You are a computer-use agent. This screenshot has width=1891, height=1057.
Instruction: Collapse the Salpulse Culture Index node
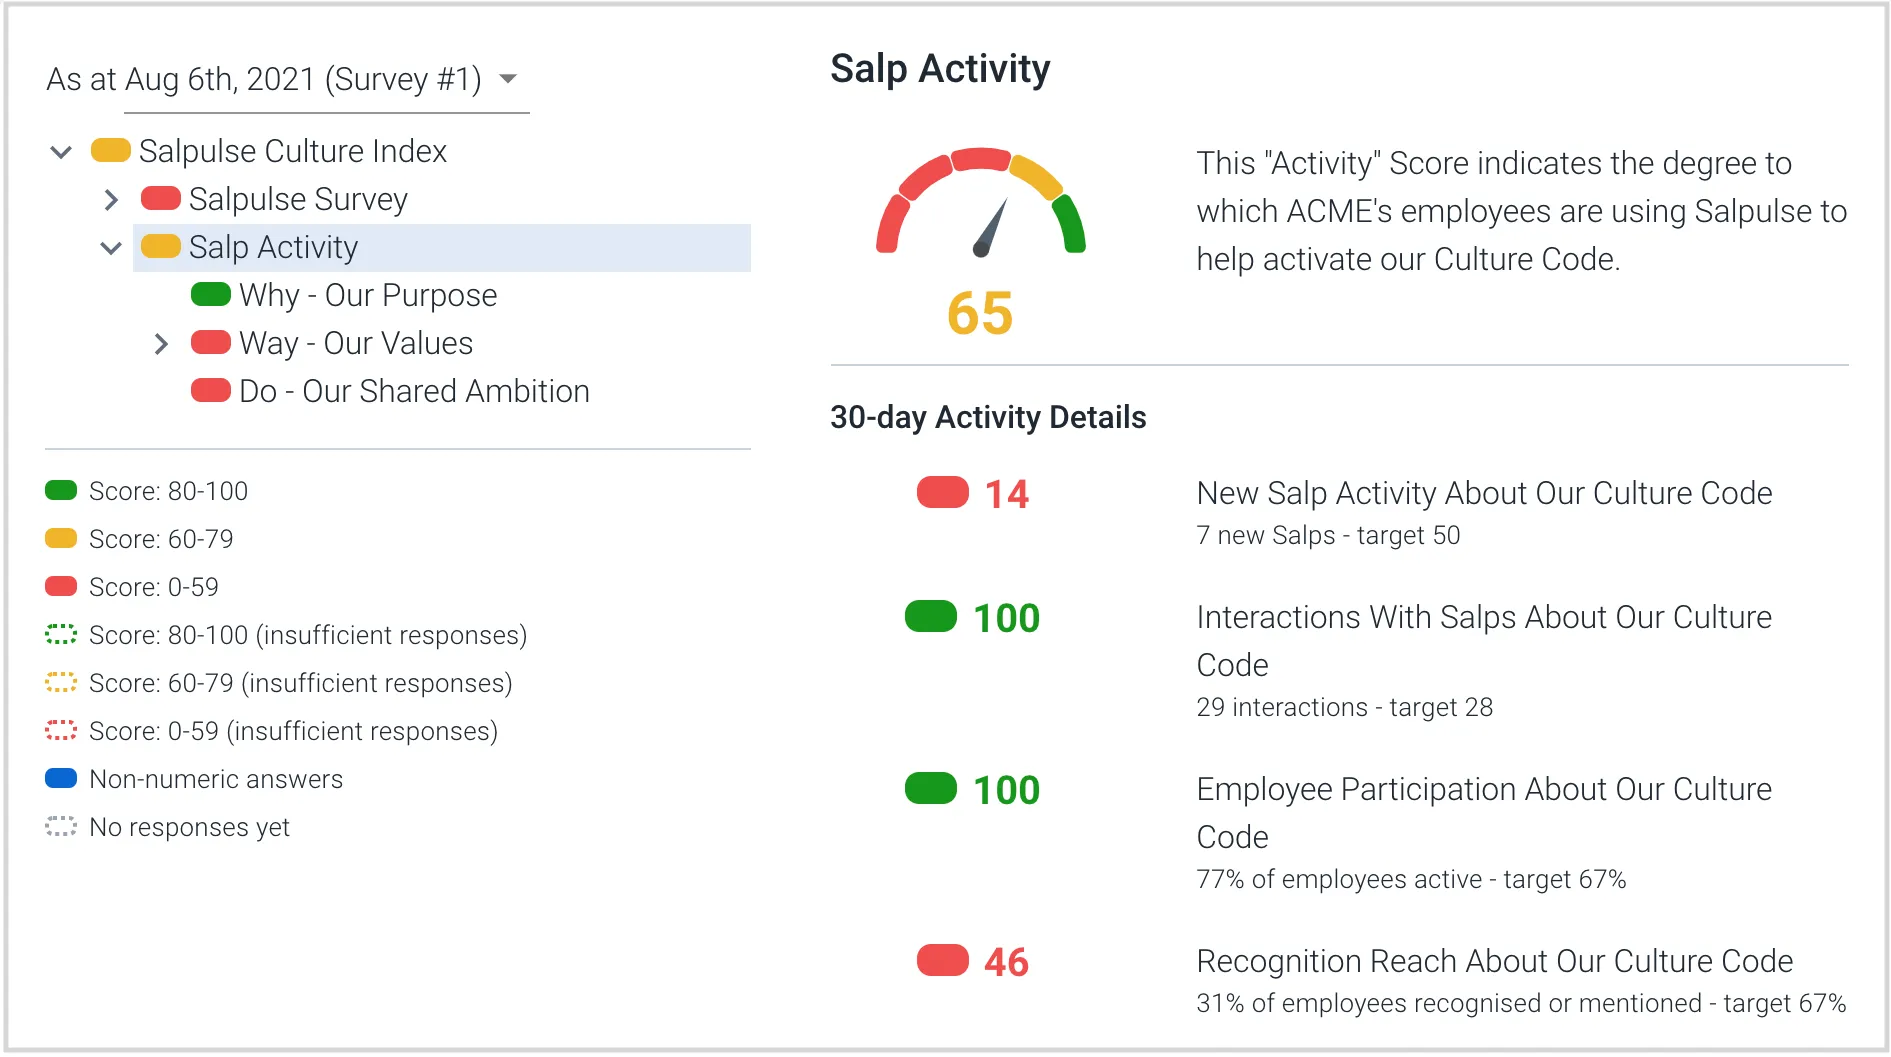coord(61,152)
